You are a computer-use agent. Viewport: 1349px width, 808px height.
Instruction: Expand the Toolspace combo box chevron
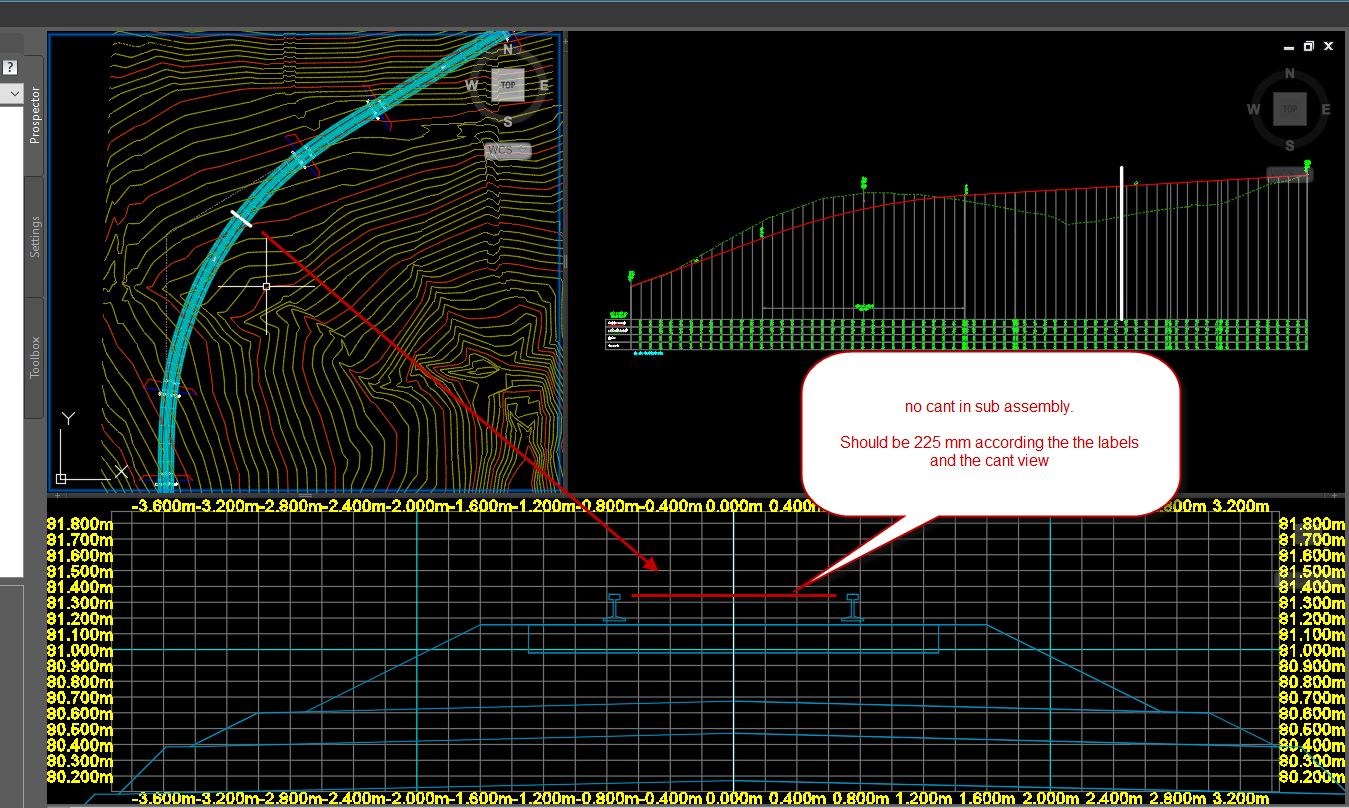pyautogui.click(x=13, y=93)
